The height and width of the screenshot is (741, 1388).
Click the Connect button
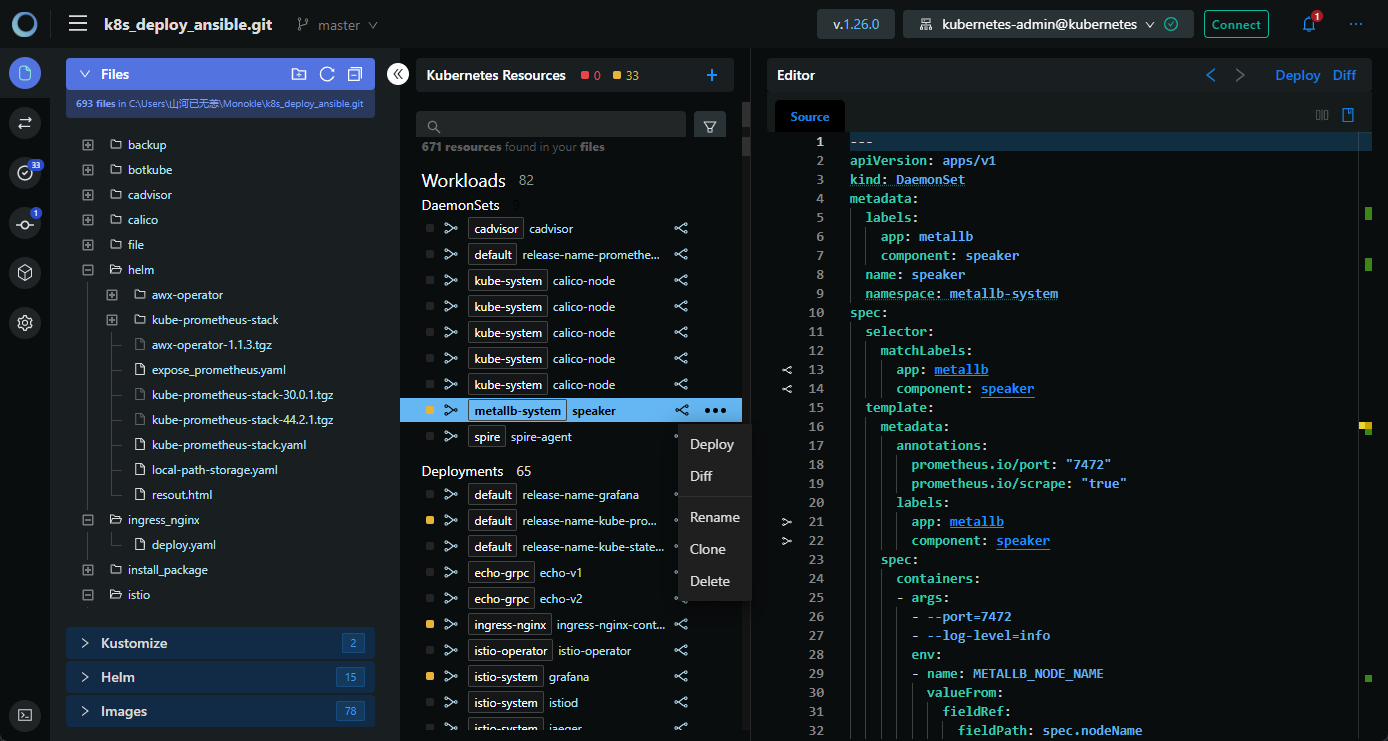(1236, 24)
